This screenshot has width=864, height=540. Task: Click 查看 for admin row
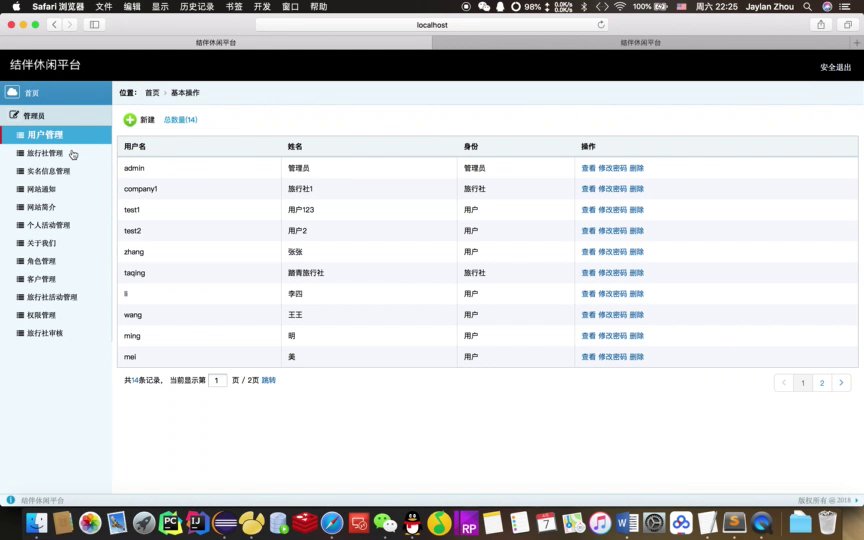(x=588, y=168)
